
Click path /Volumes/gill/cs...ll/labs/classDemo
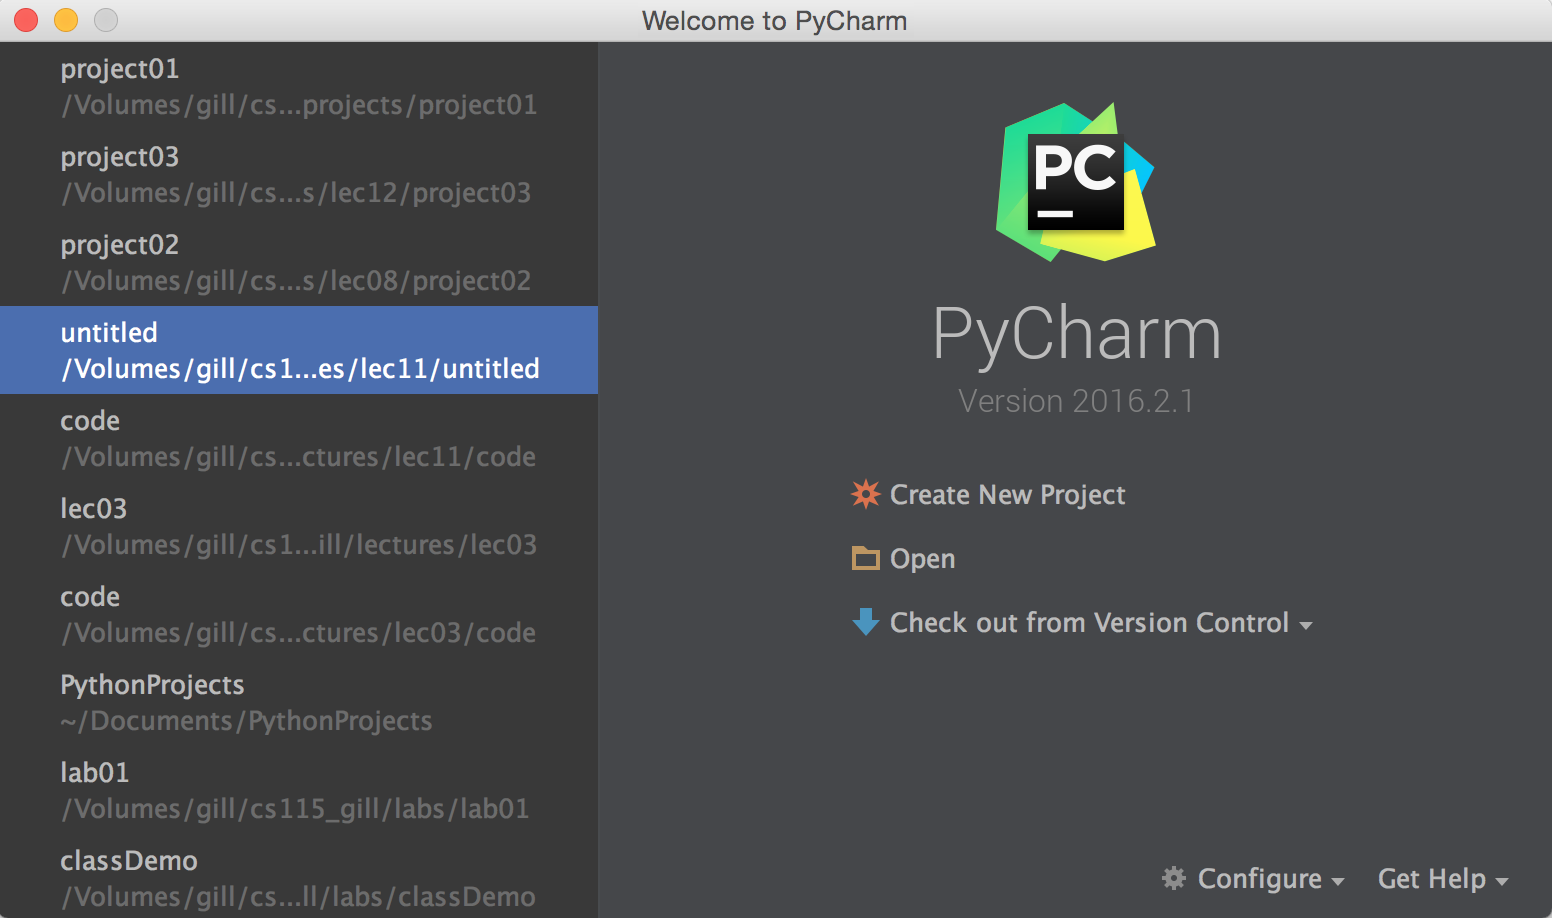pyautogui.click(x=298, y=897)
